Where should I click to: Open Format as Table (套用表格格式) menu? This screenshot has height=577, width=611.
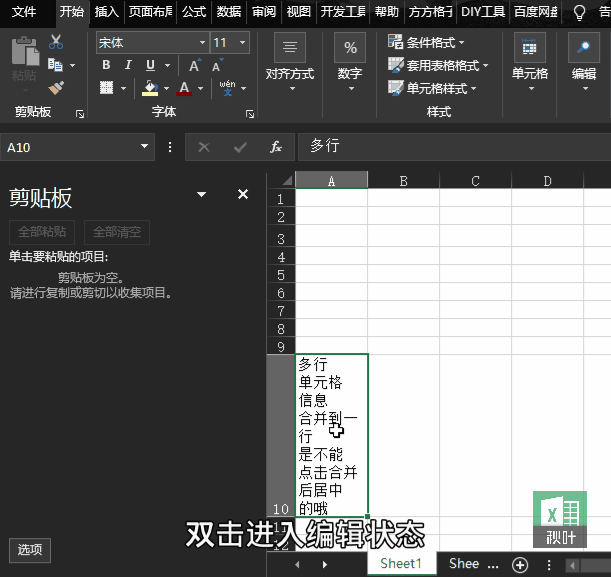[x=438, y=65]
